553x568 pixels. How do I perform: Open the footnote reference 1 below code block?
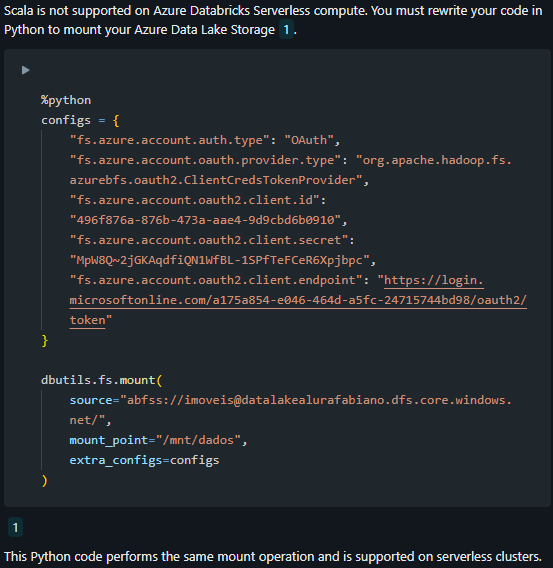point(15,527)
